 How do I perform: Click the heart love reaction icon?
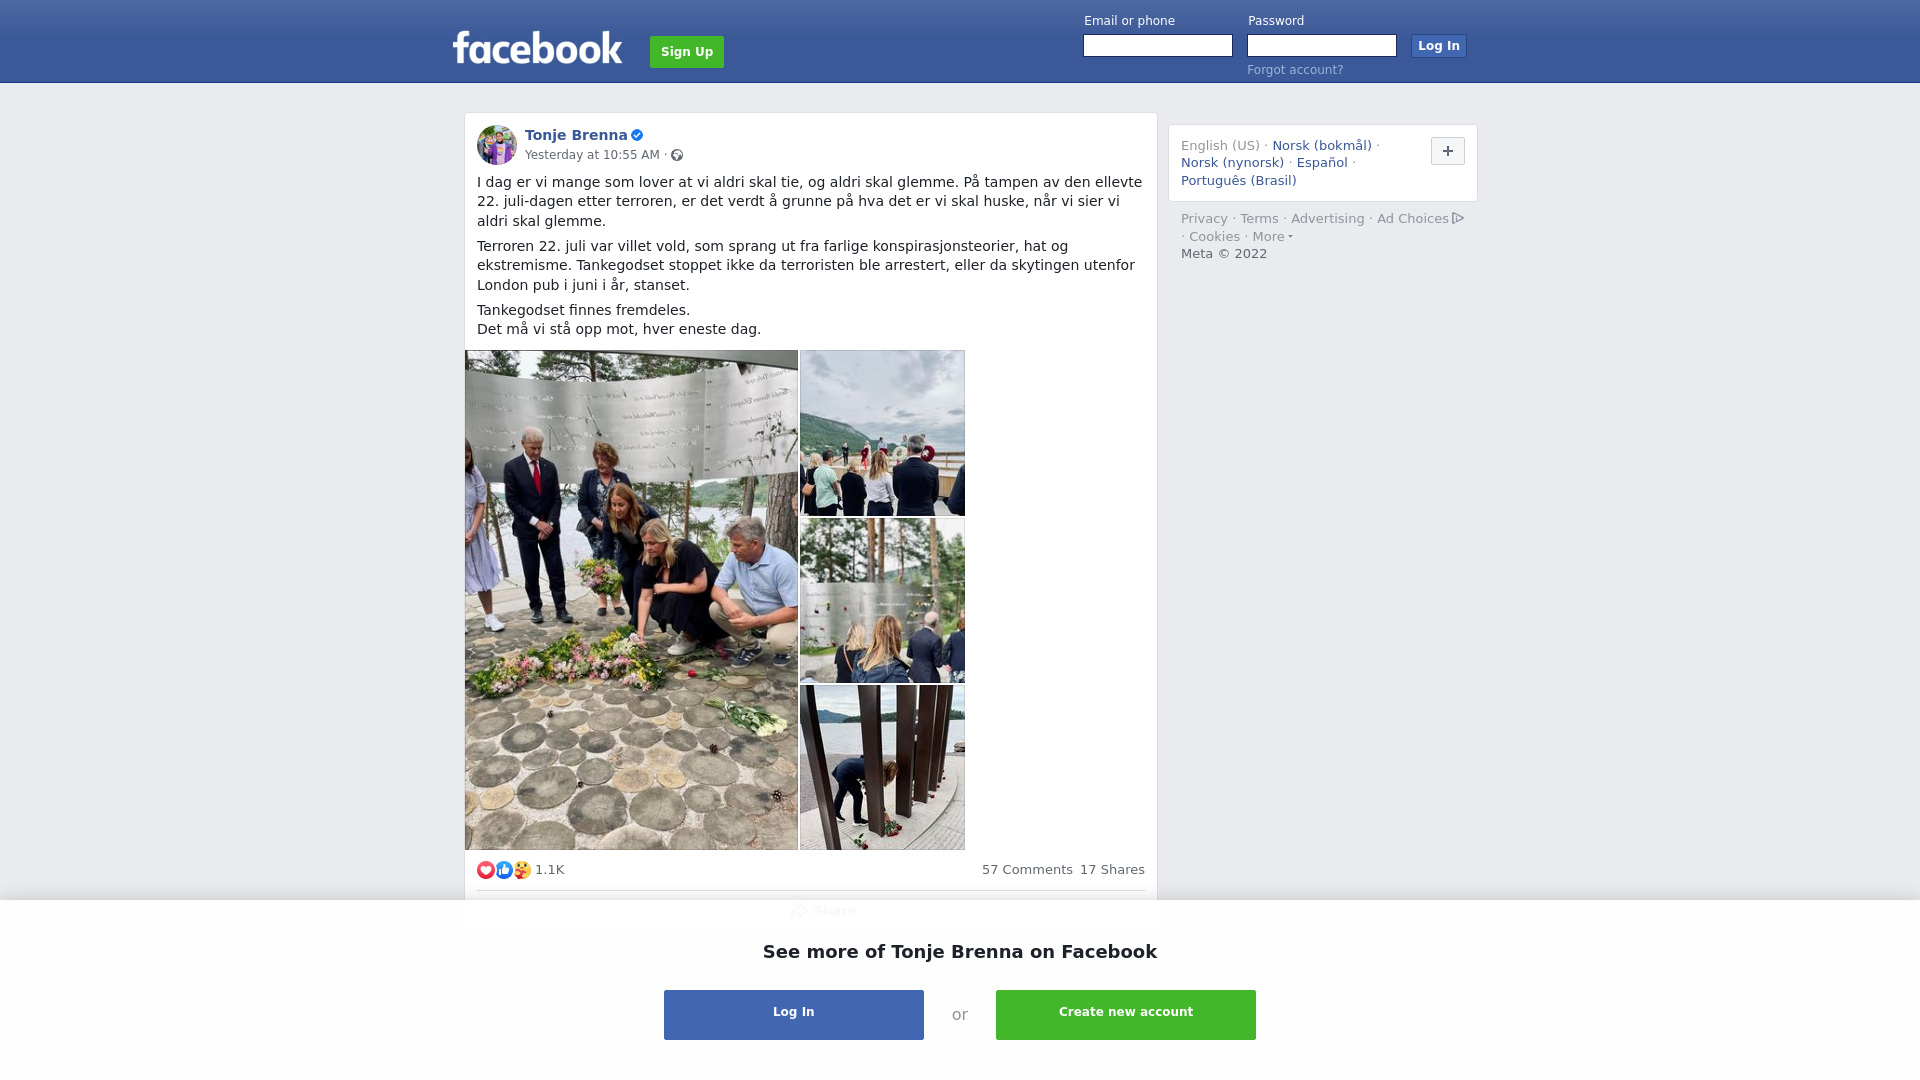[486, 870]
